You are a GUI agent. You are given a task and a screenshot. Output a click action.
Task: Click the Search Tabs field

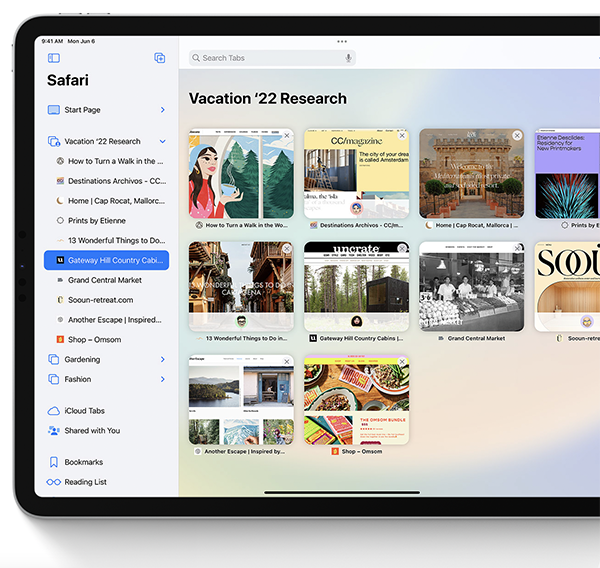coord(272,58)
